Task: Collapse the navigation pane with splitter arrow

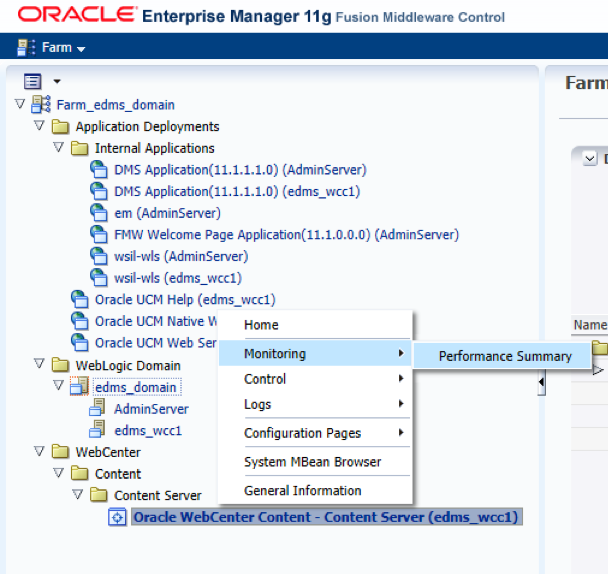Action: (542, 382)
